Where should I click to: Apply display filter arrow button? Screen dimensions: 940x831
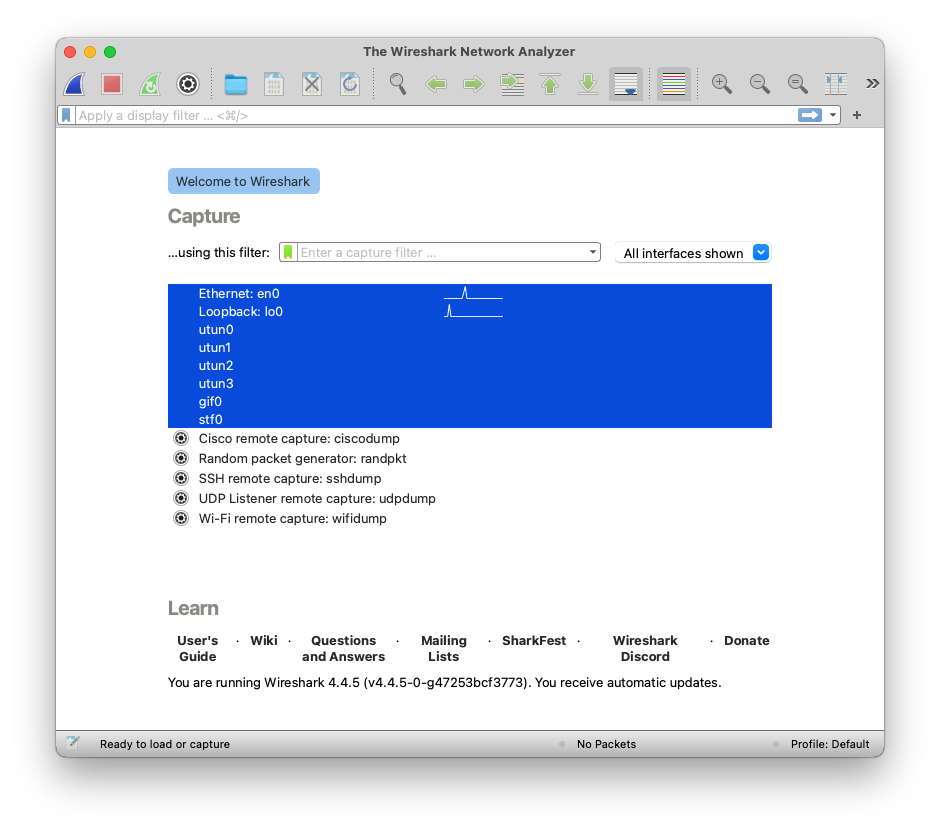click(809, 115)
